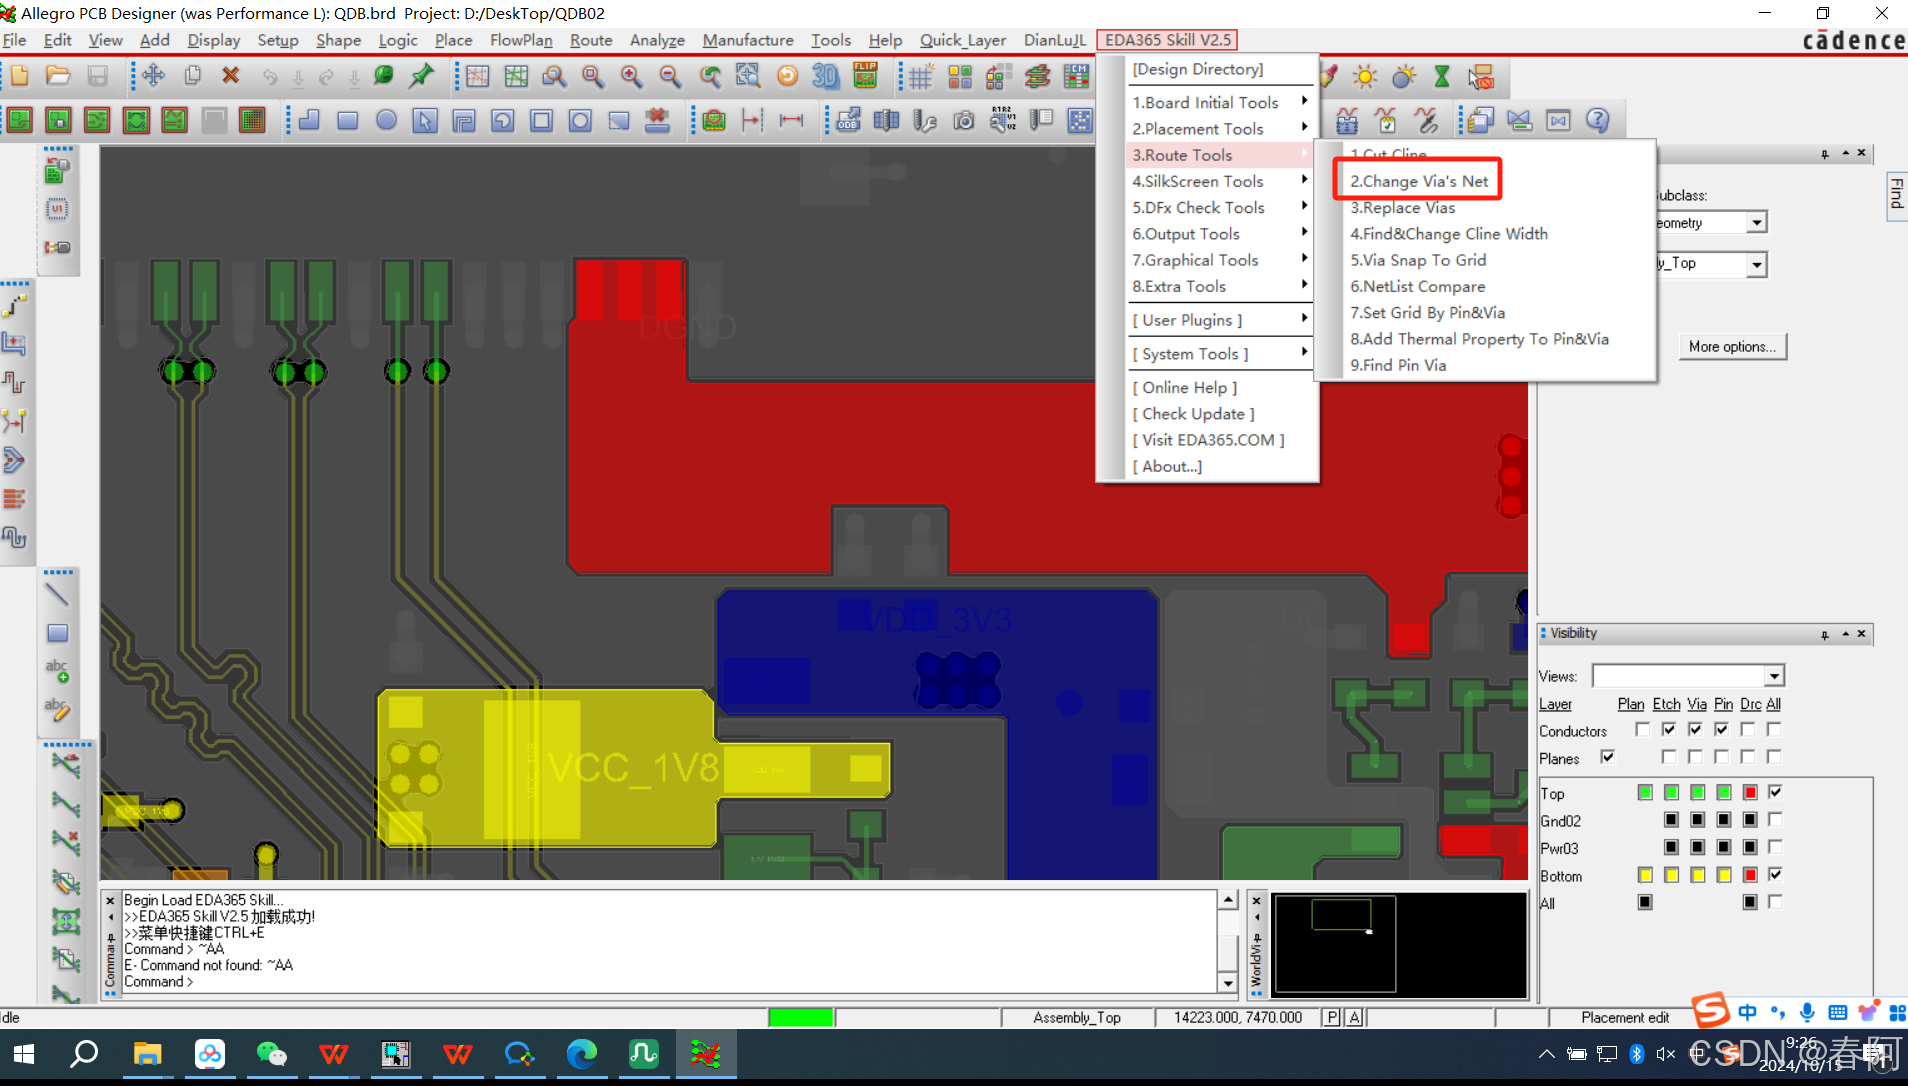Image resolution: width=1908 pixels, height=1086 pixels.
Task: Enable the Gnd02 layer All checkbox
Action: point(1775,819)
